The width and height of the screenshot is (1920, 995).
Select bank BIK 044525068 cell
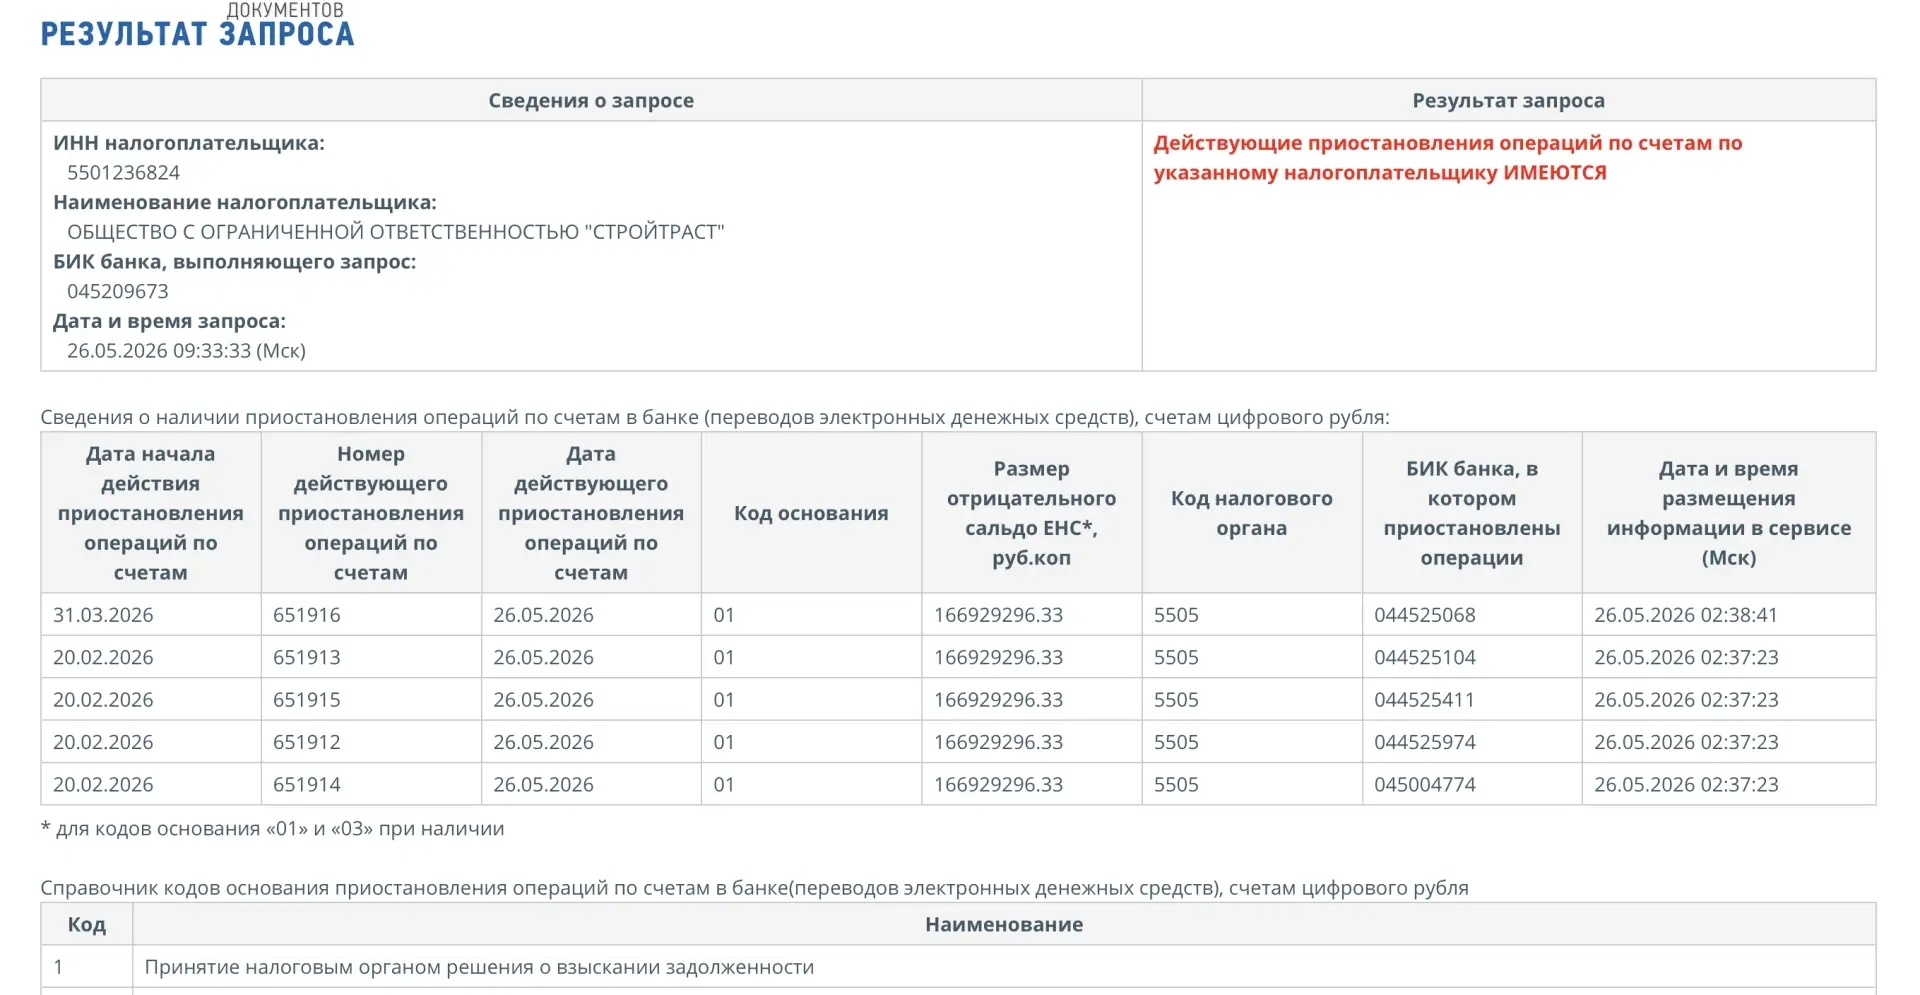point(1472,615)
